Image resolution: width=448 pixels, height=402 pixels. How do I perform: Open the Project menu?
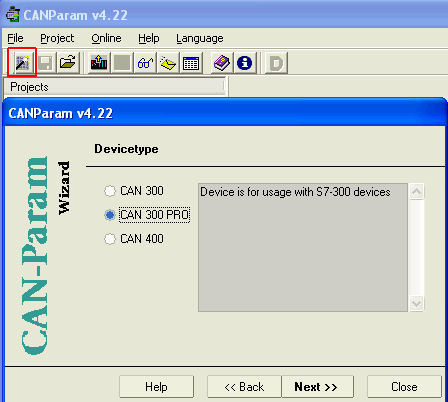[57, 38]
